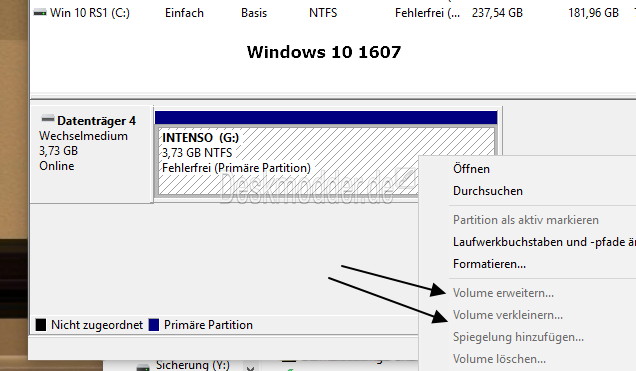Select the Spiegelung hinzufügen... menu entry

coord(518,337)
